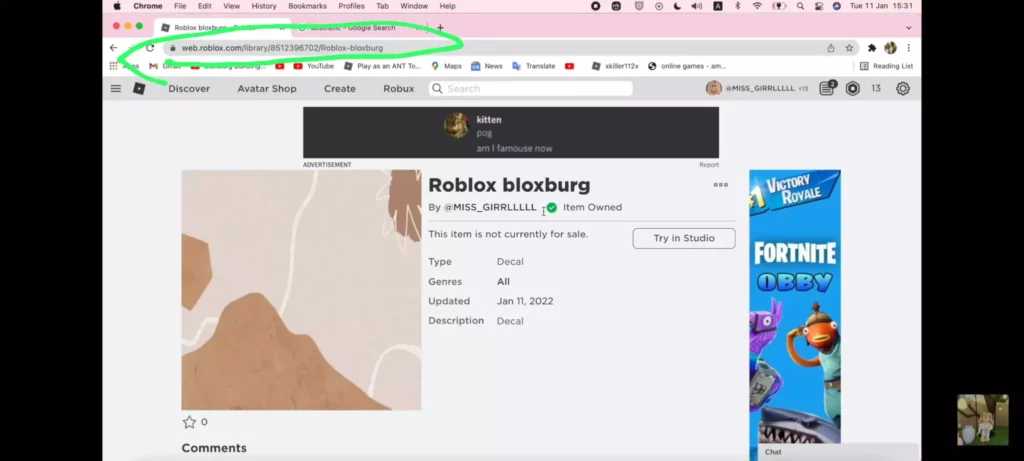Open the Chat panel bar
1024x461 pixels.
pyautogui.click(x=839, y=452)
